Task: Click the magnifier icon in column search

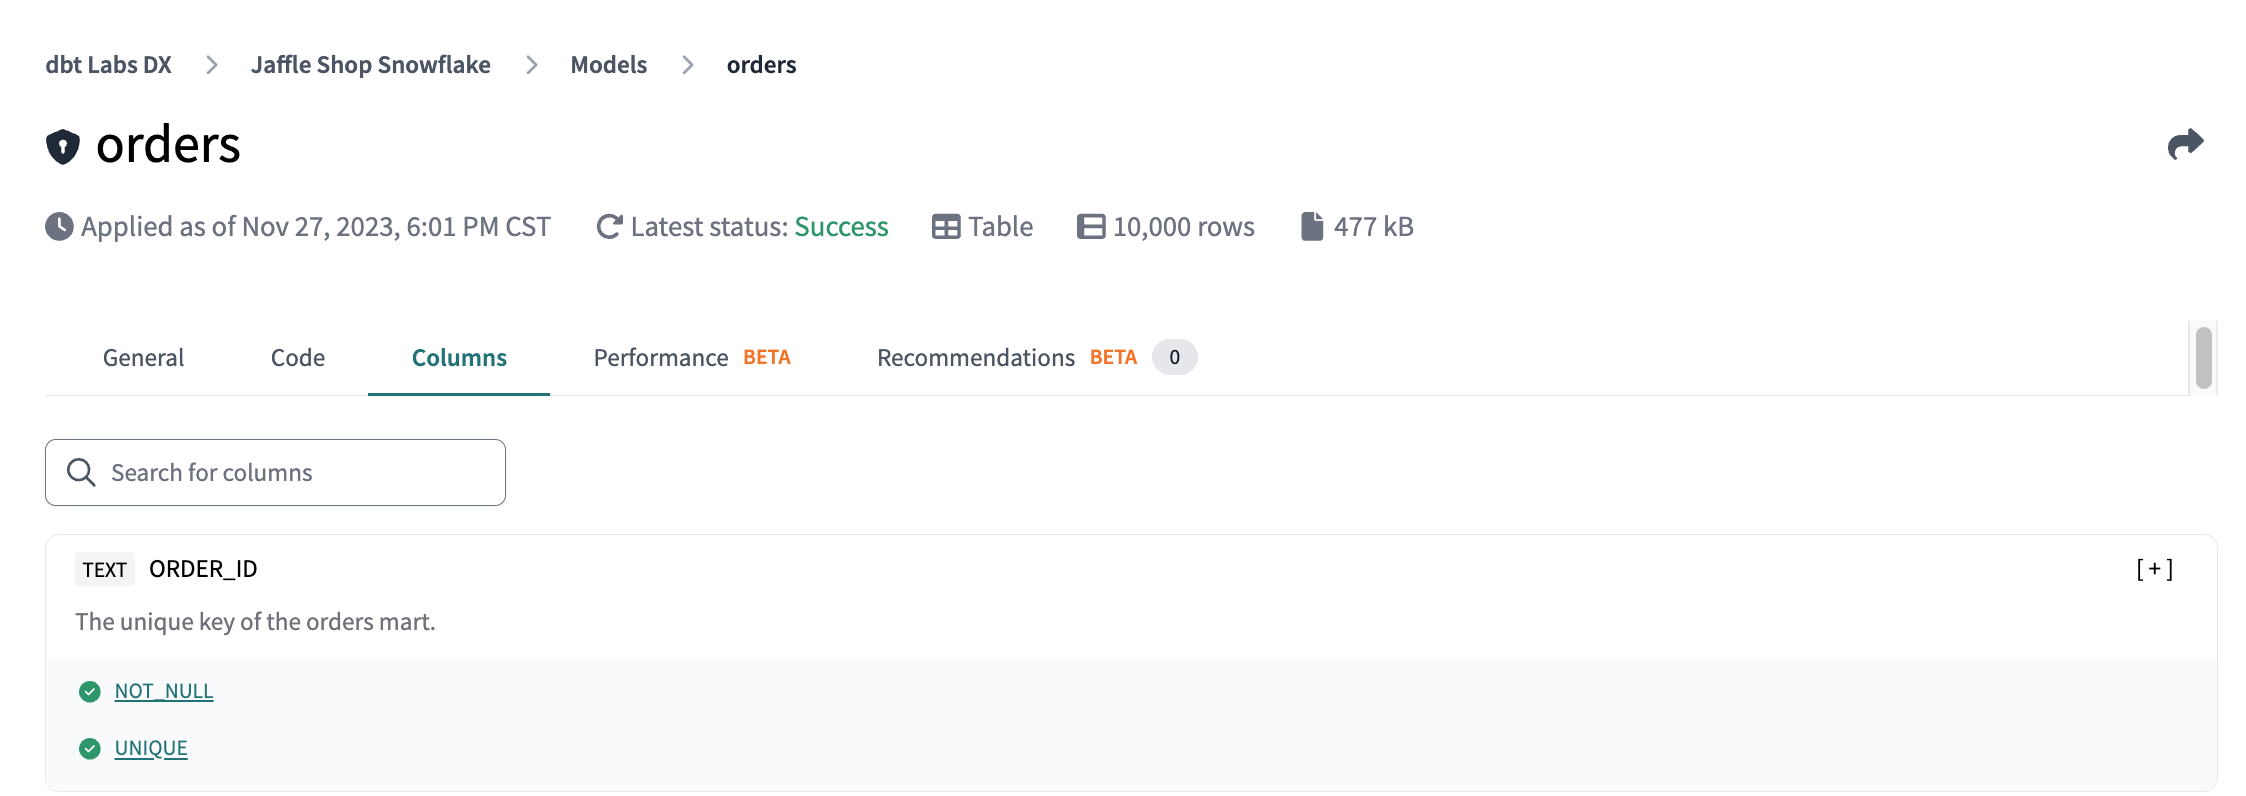Action: (x=81, y=472)
